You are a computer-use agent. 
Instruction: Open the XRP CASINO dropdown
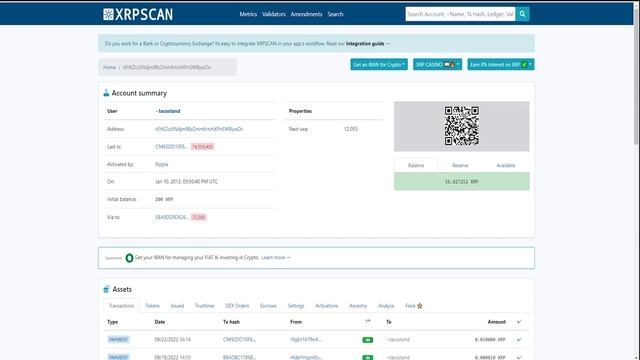(437, 64)
